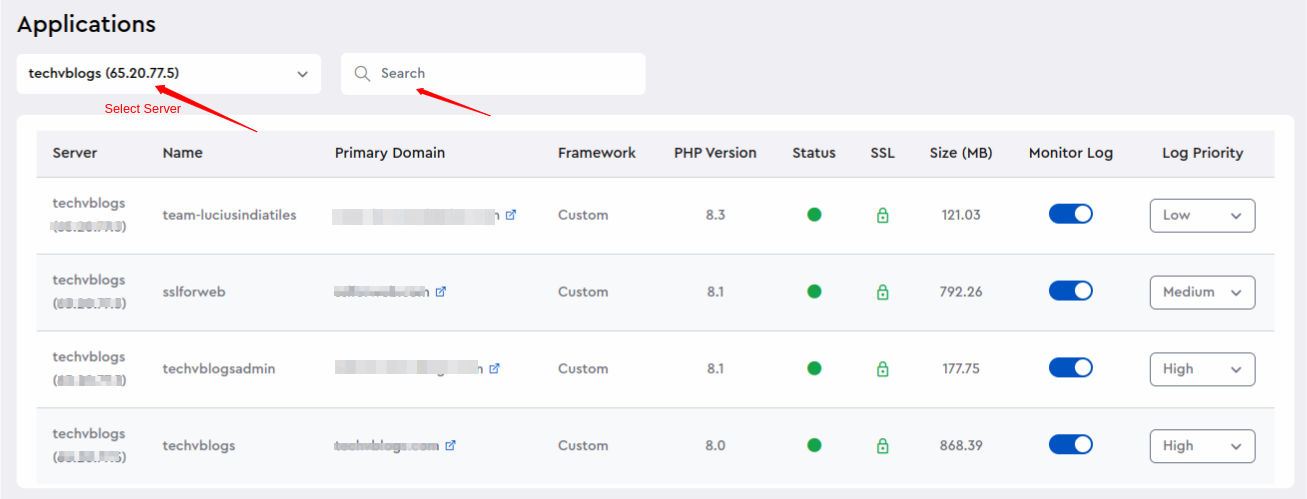Click green status dot for techvblogsadmin

814,368
